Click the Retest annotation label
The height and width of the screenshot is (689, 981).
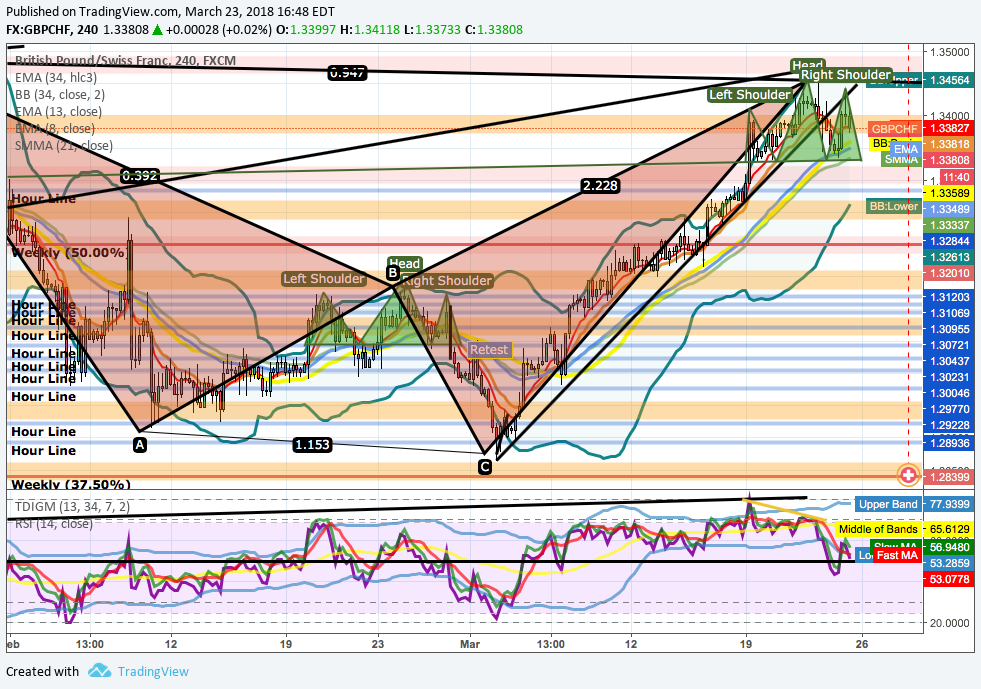tap(489, 350)
